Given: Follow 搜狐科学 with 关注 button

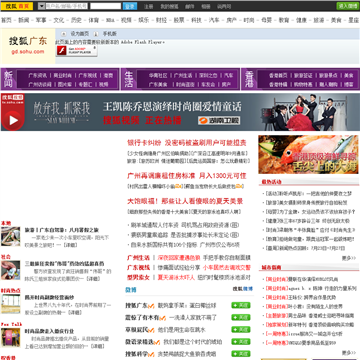Looking at the screenshot, I should tap(241, 354).
